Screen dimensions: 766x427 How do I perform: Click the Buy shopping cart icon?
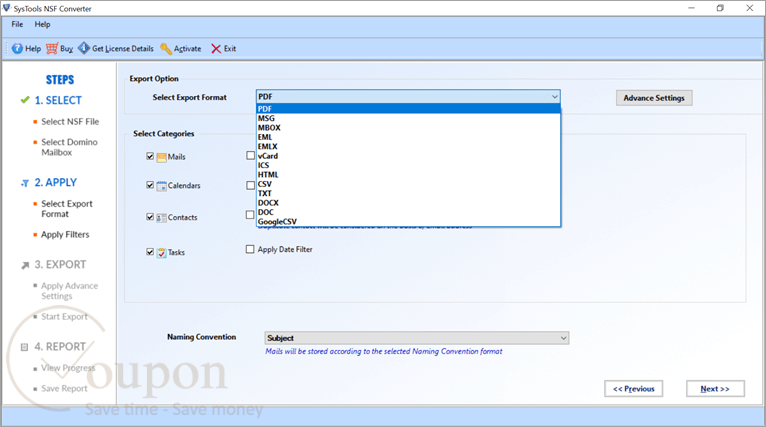(52, 48)
